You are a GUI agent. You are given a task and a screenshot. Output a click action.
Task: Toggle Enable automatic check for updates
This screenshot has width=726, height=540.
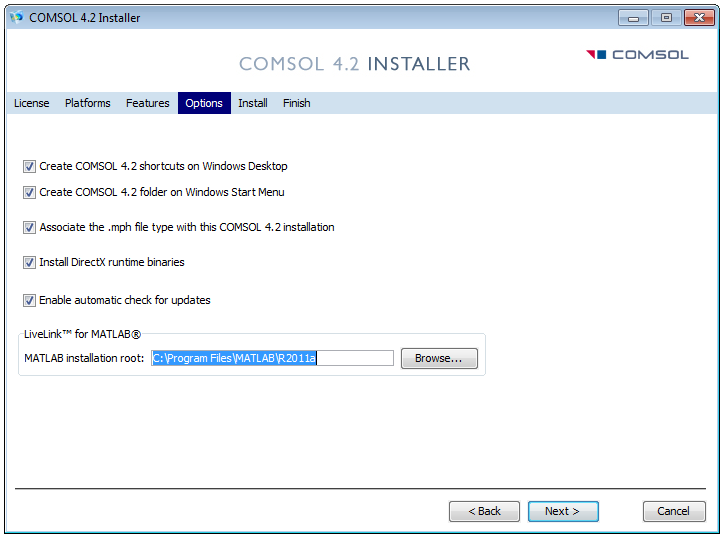(29, 301)
